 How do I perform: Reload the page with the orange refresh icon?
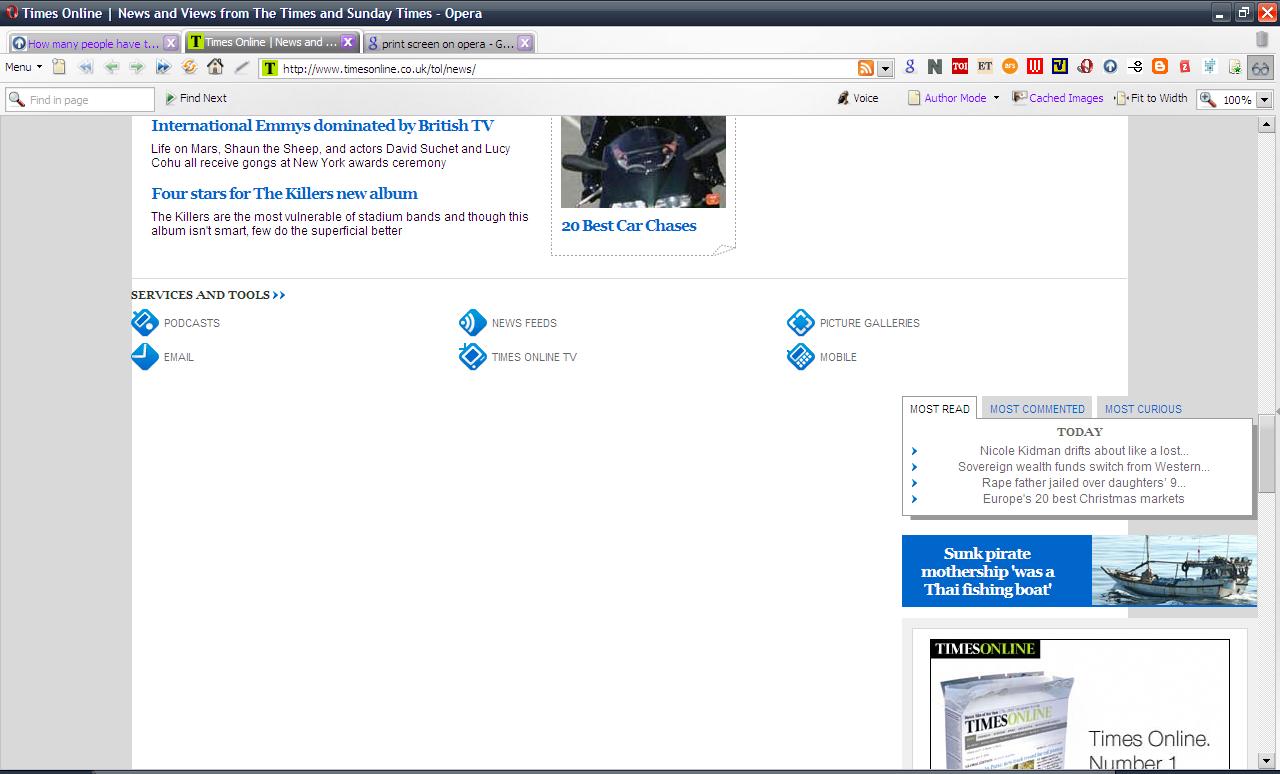tap(189, 67)
